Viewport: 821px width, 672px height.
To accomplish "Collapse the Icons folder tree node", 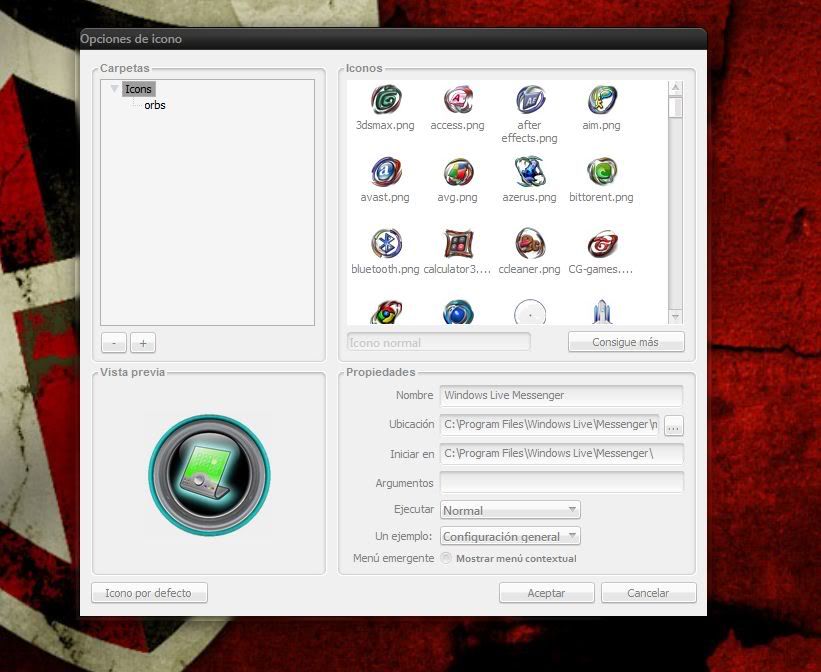I will (x=114, y=89).
